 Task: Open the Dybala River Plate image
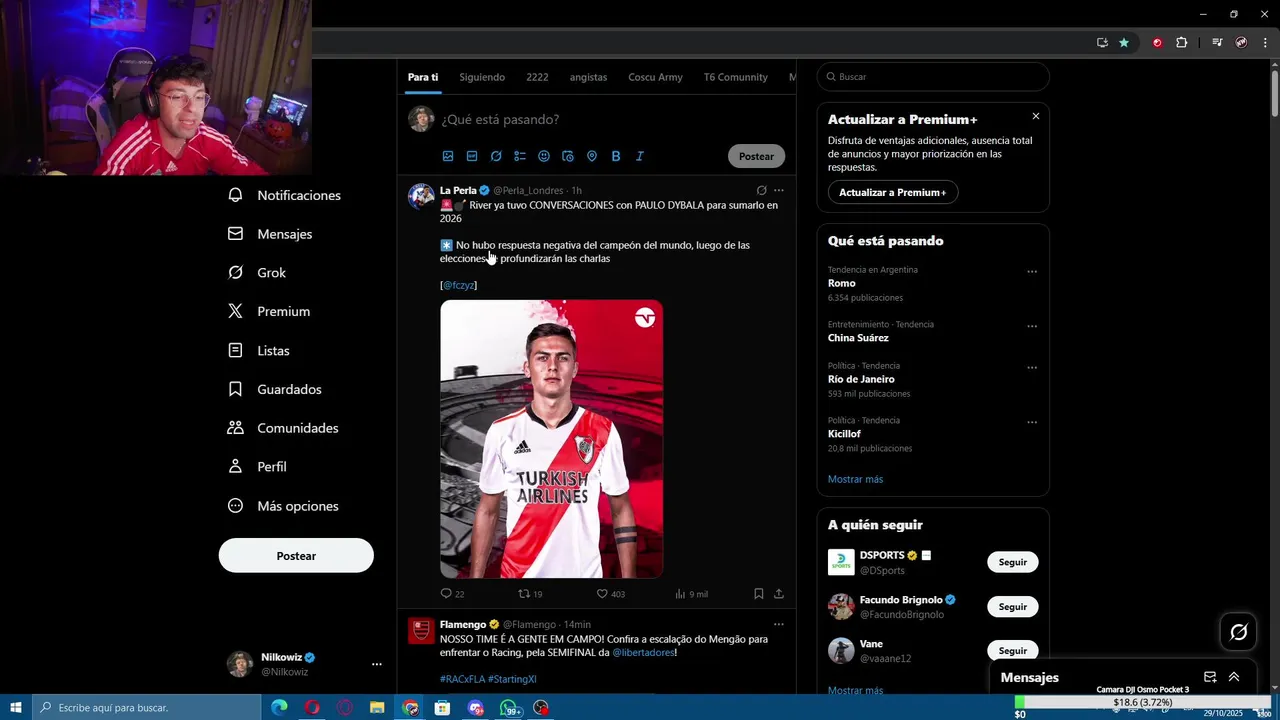point(551,439)
